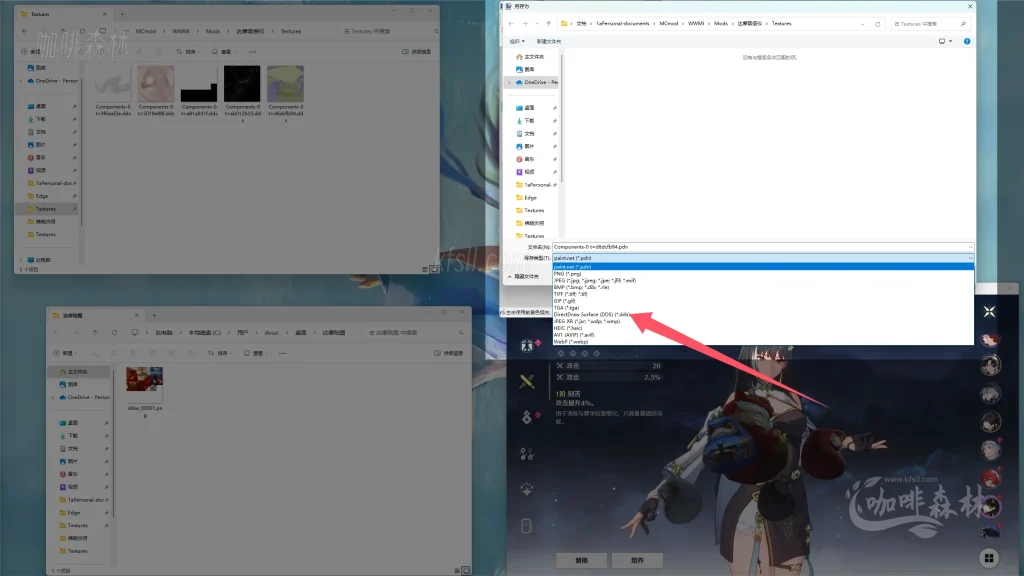Viewport: 1024px width, 576px height.
Task: Click the refresh icon beside the address bar
Action: pos(879,23)
